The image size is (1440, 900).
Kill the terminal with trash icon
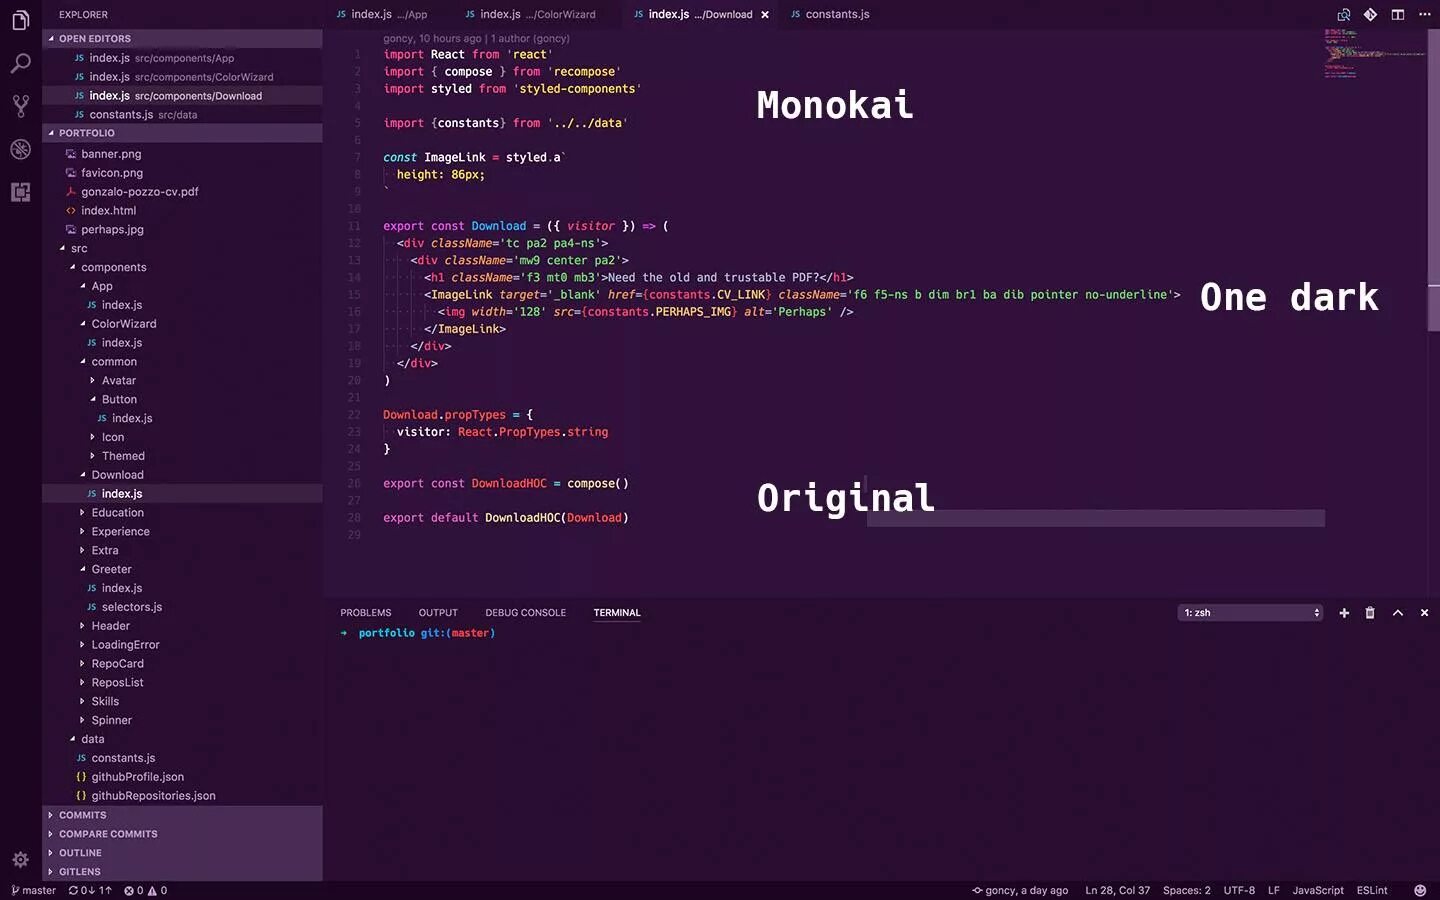pyautogui.click(x=1370, y=613)
